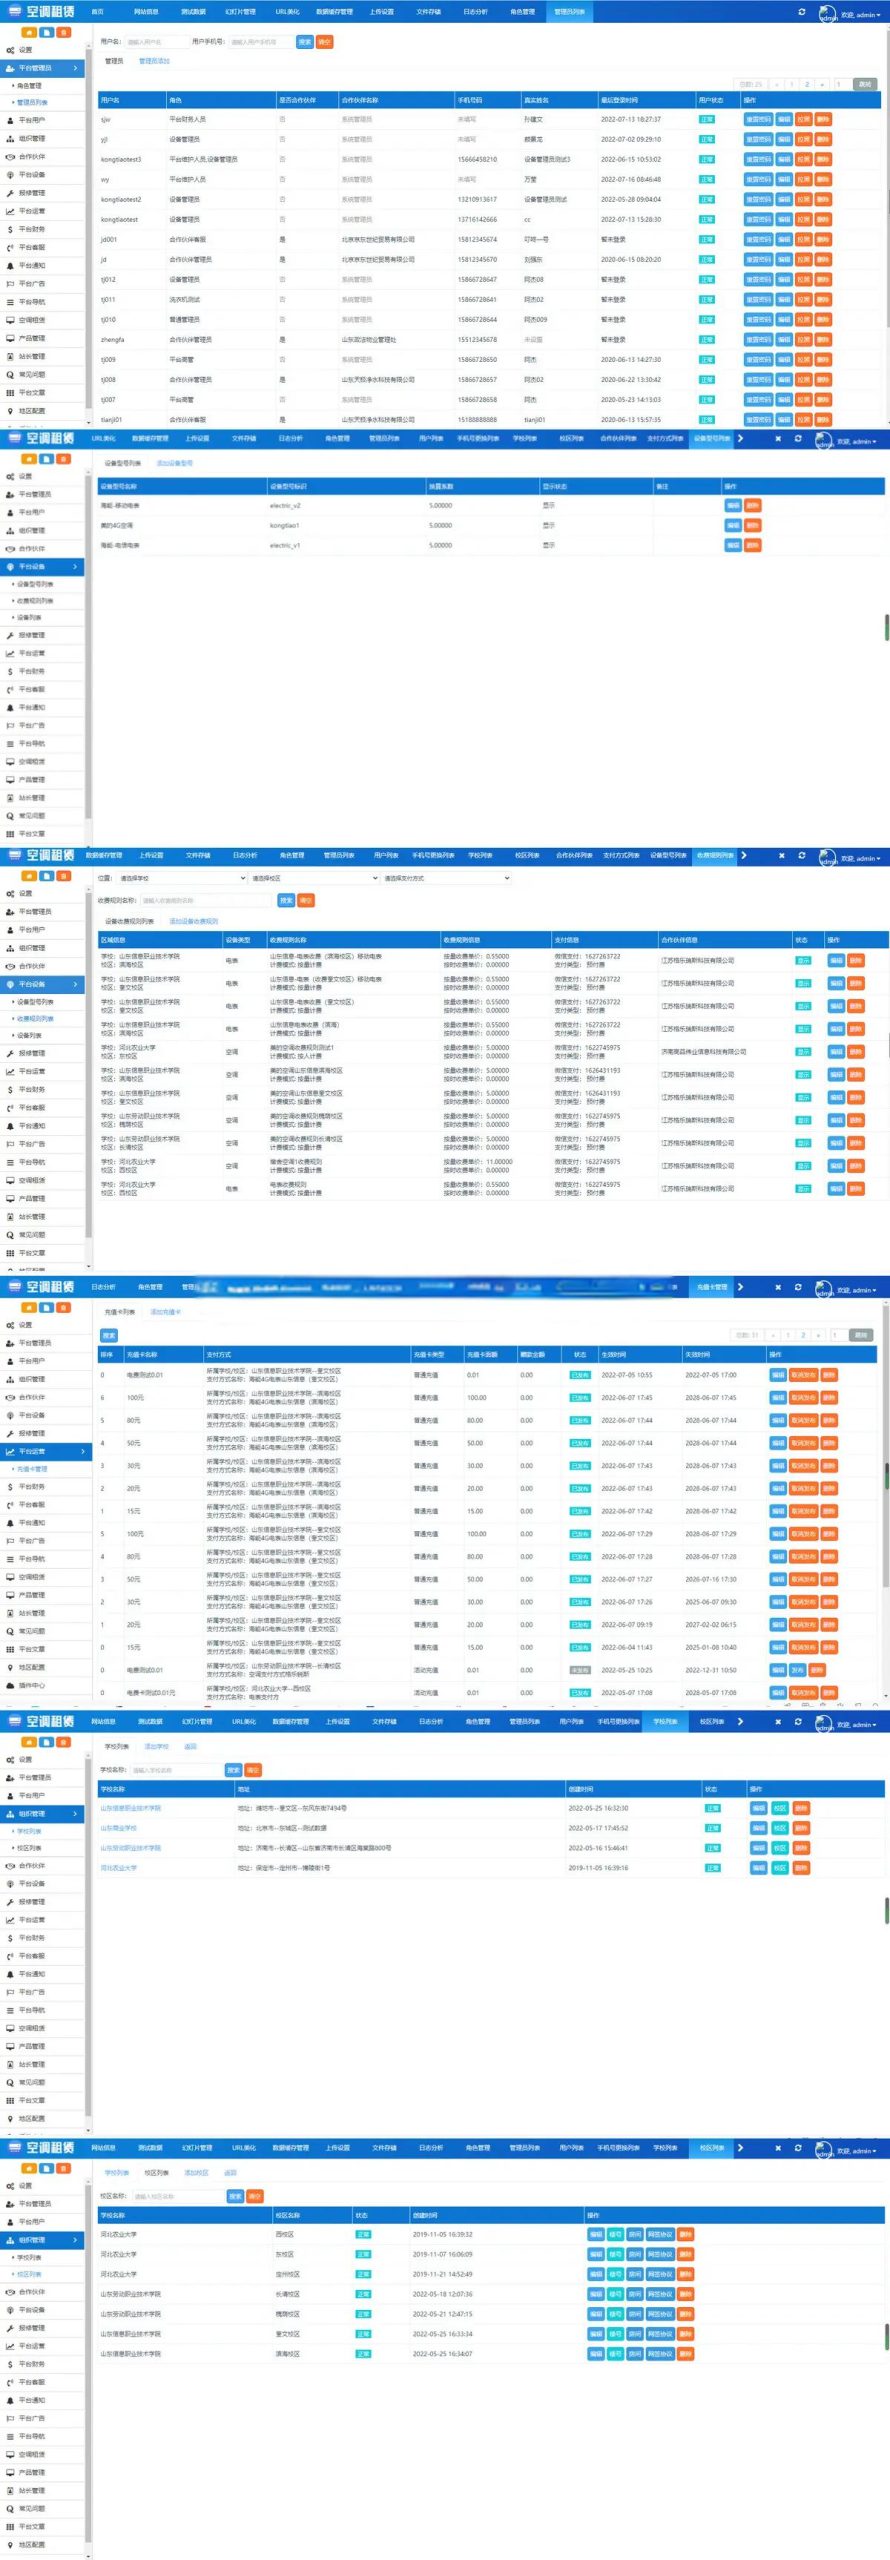The height and width of the screenshot is (2560, 890).
Task: Close tabs with the X icon in the 设备型号列表 panel
Action: coord(778,439)
